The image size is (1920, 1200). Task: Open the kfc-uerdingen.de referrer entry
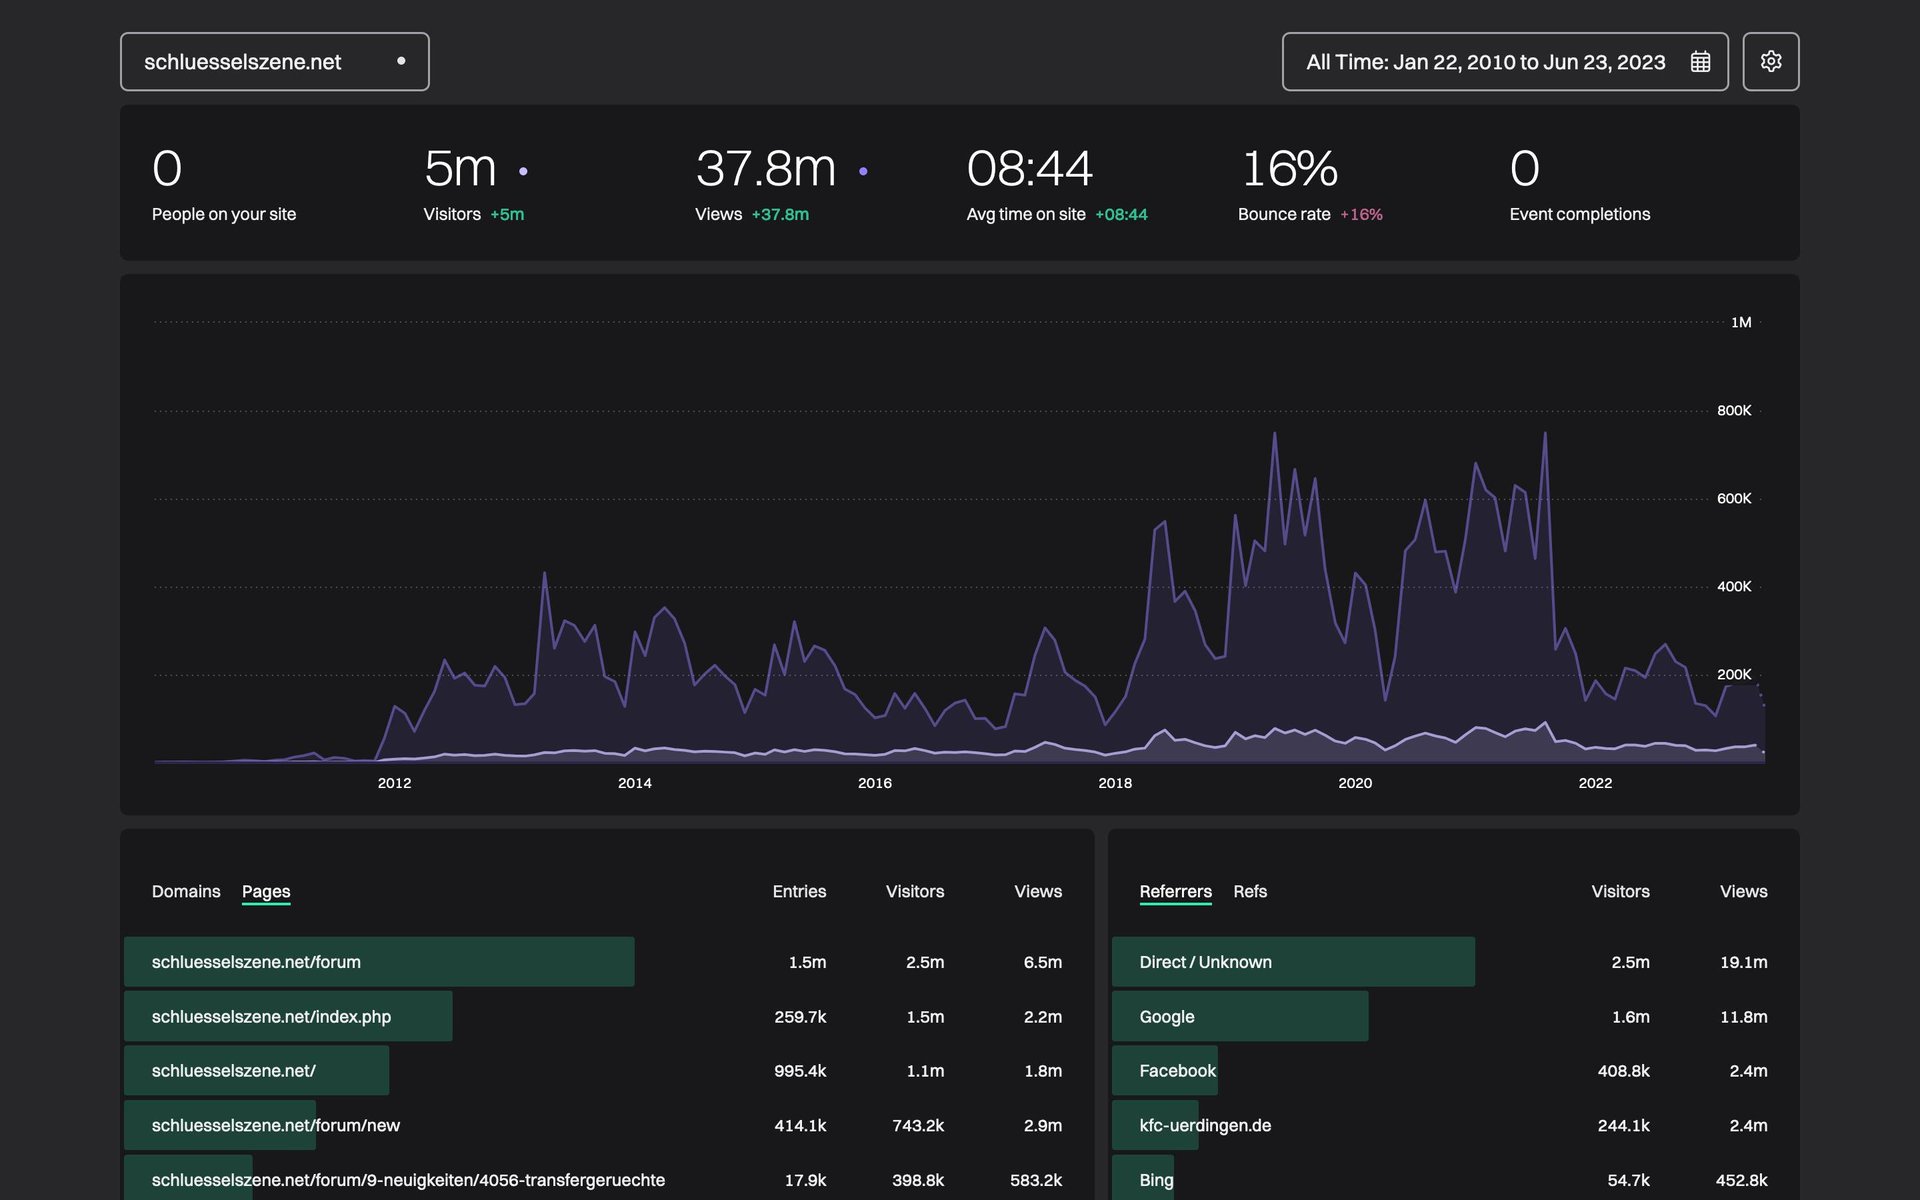point(1205,1124)
